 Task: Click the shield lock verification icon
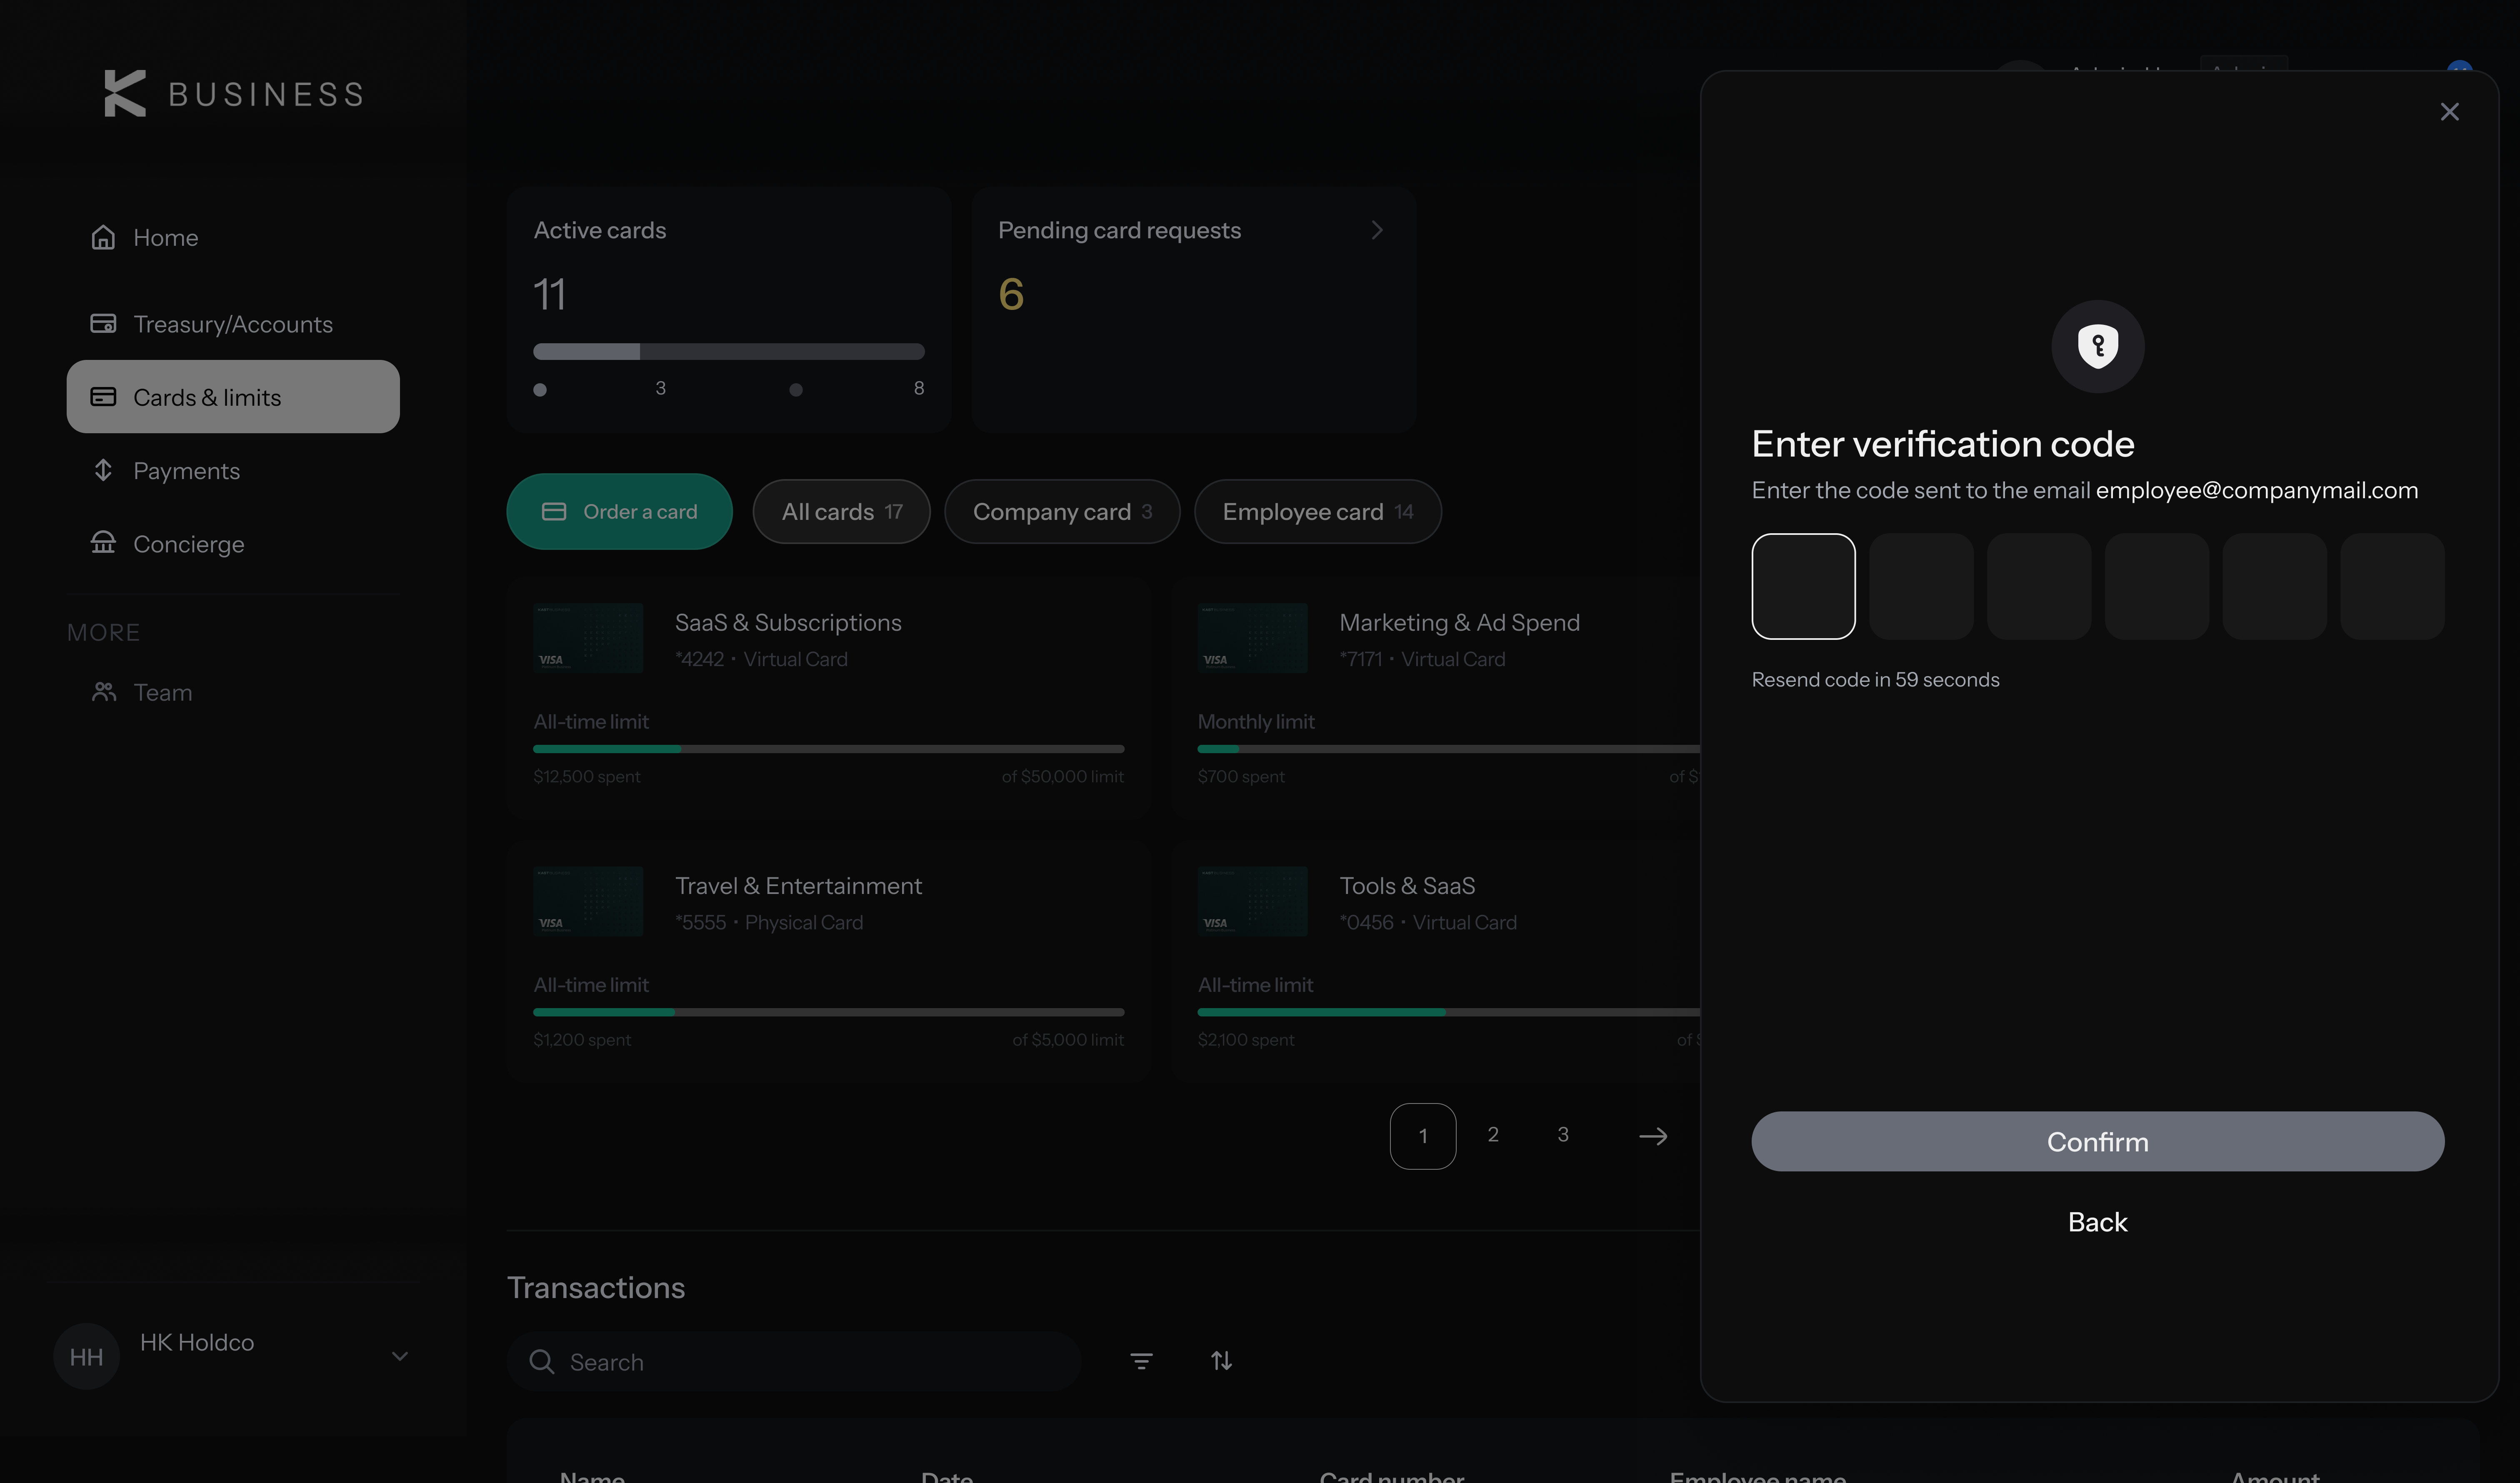[x=2098, y=346]
